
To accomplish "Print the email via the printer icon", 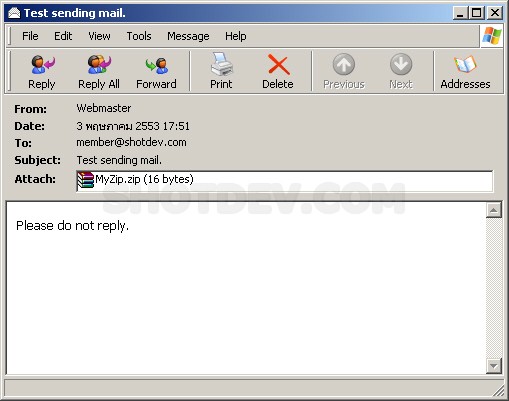I will pos(221,64).
